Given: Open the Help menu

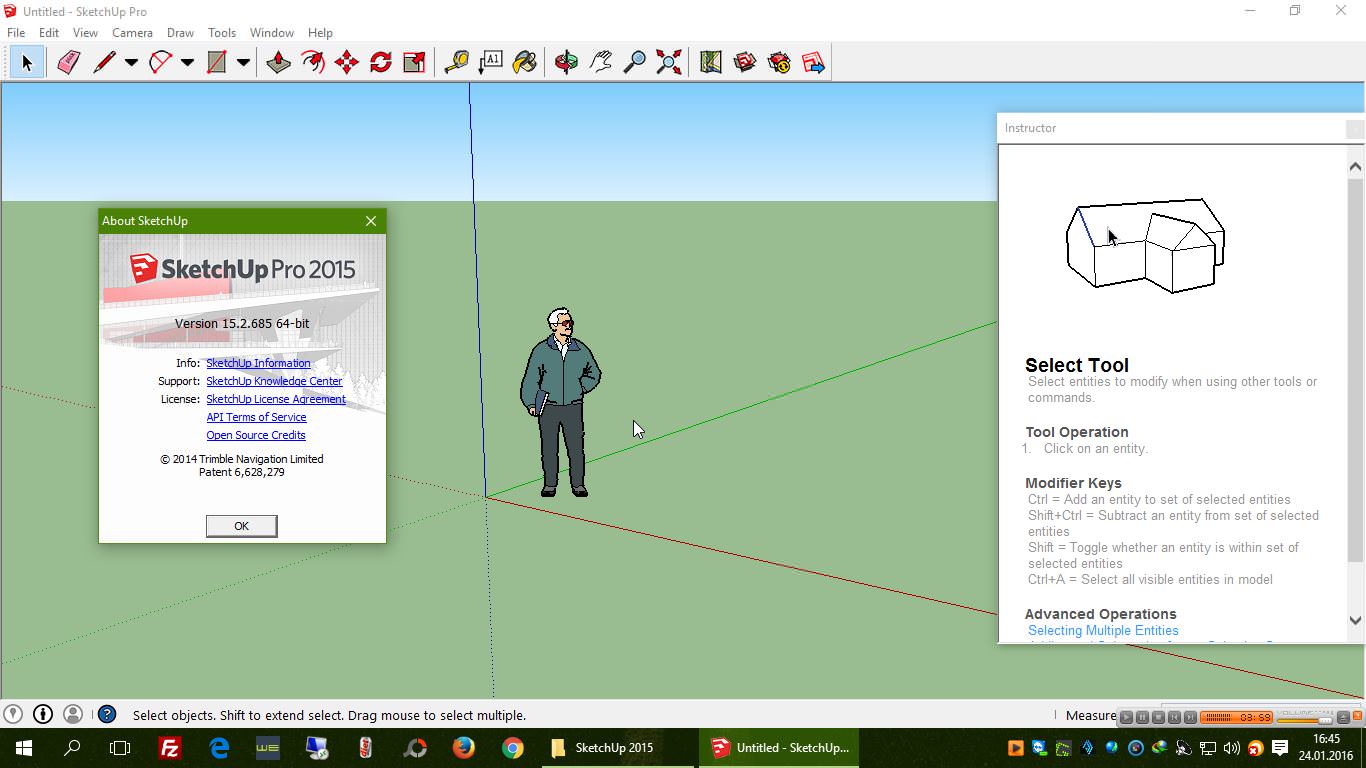Looking at the screenshot, I should [x=320, y=33].
